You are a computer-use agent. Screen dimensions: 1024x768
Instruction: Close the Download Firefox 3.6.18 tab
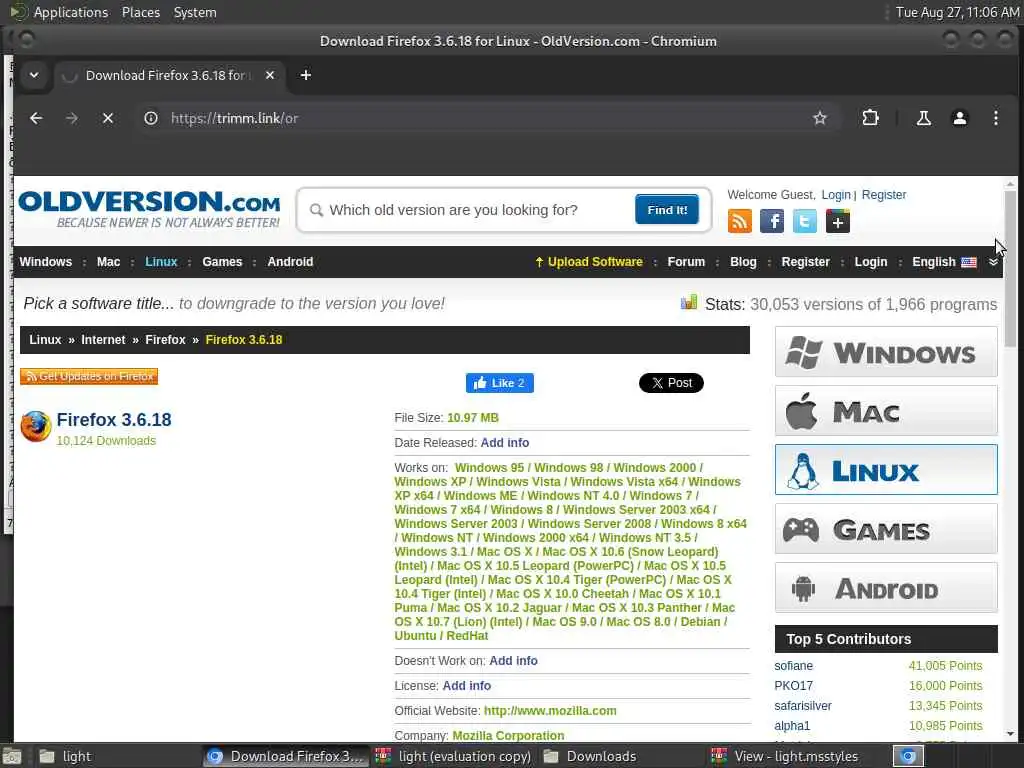point(270,75)
